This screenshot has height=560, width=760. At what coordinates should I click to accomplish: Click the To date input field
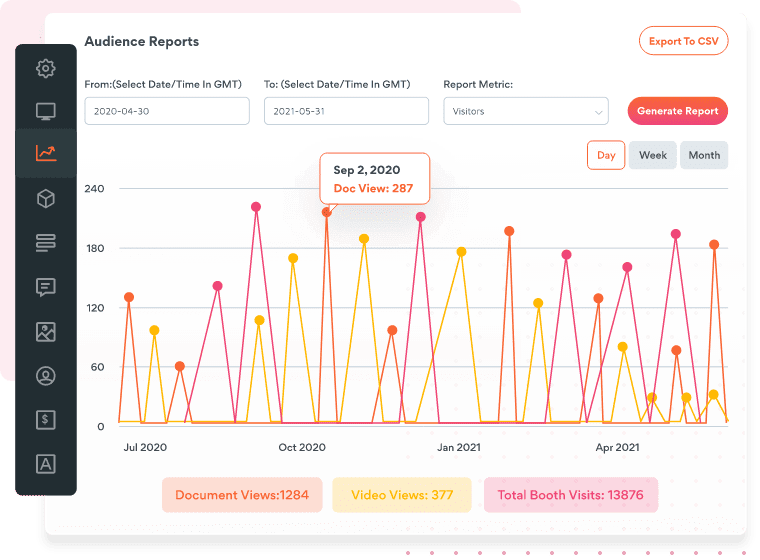tap(346, 111)
